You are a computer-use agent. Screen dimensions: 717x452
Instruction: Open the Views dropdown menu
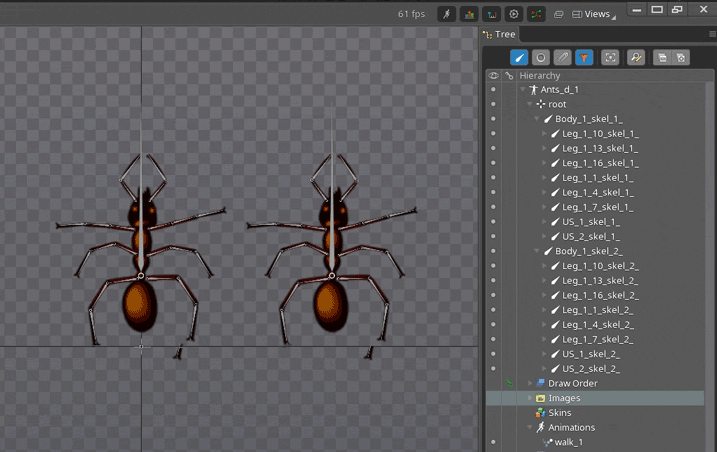coord(597,14)
